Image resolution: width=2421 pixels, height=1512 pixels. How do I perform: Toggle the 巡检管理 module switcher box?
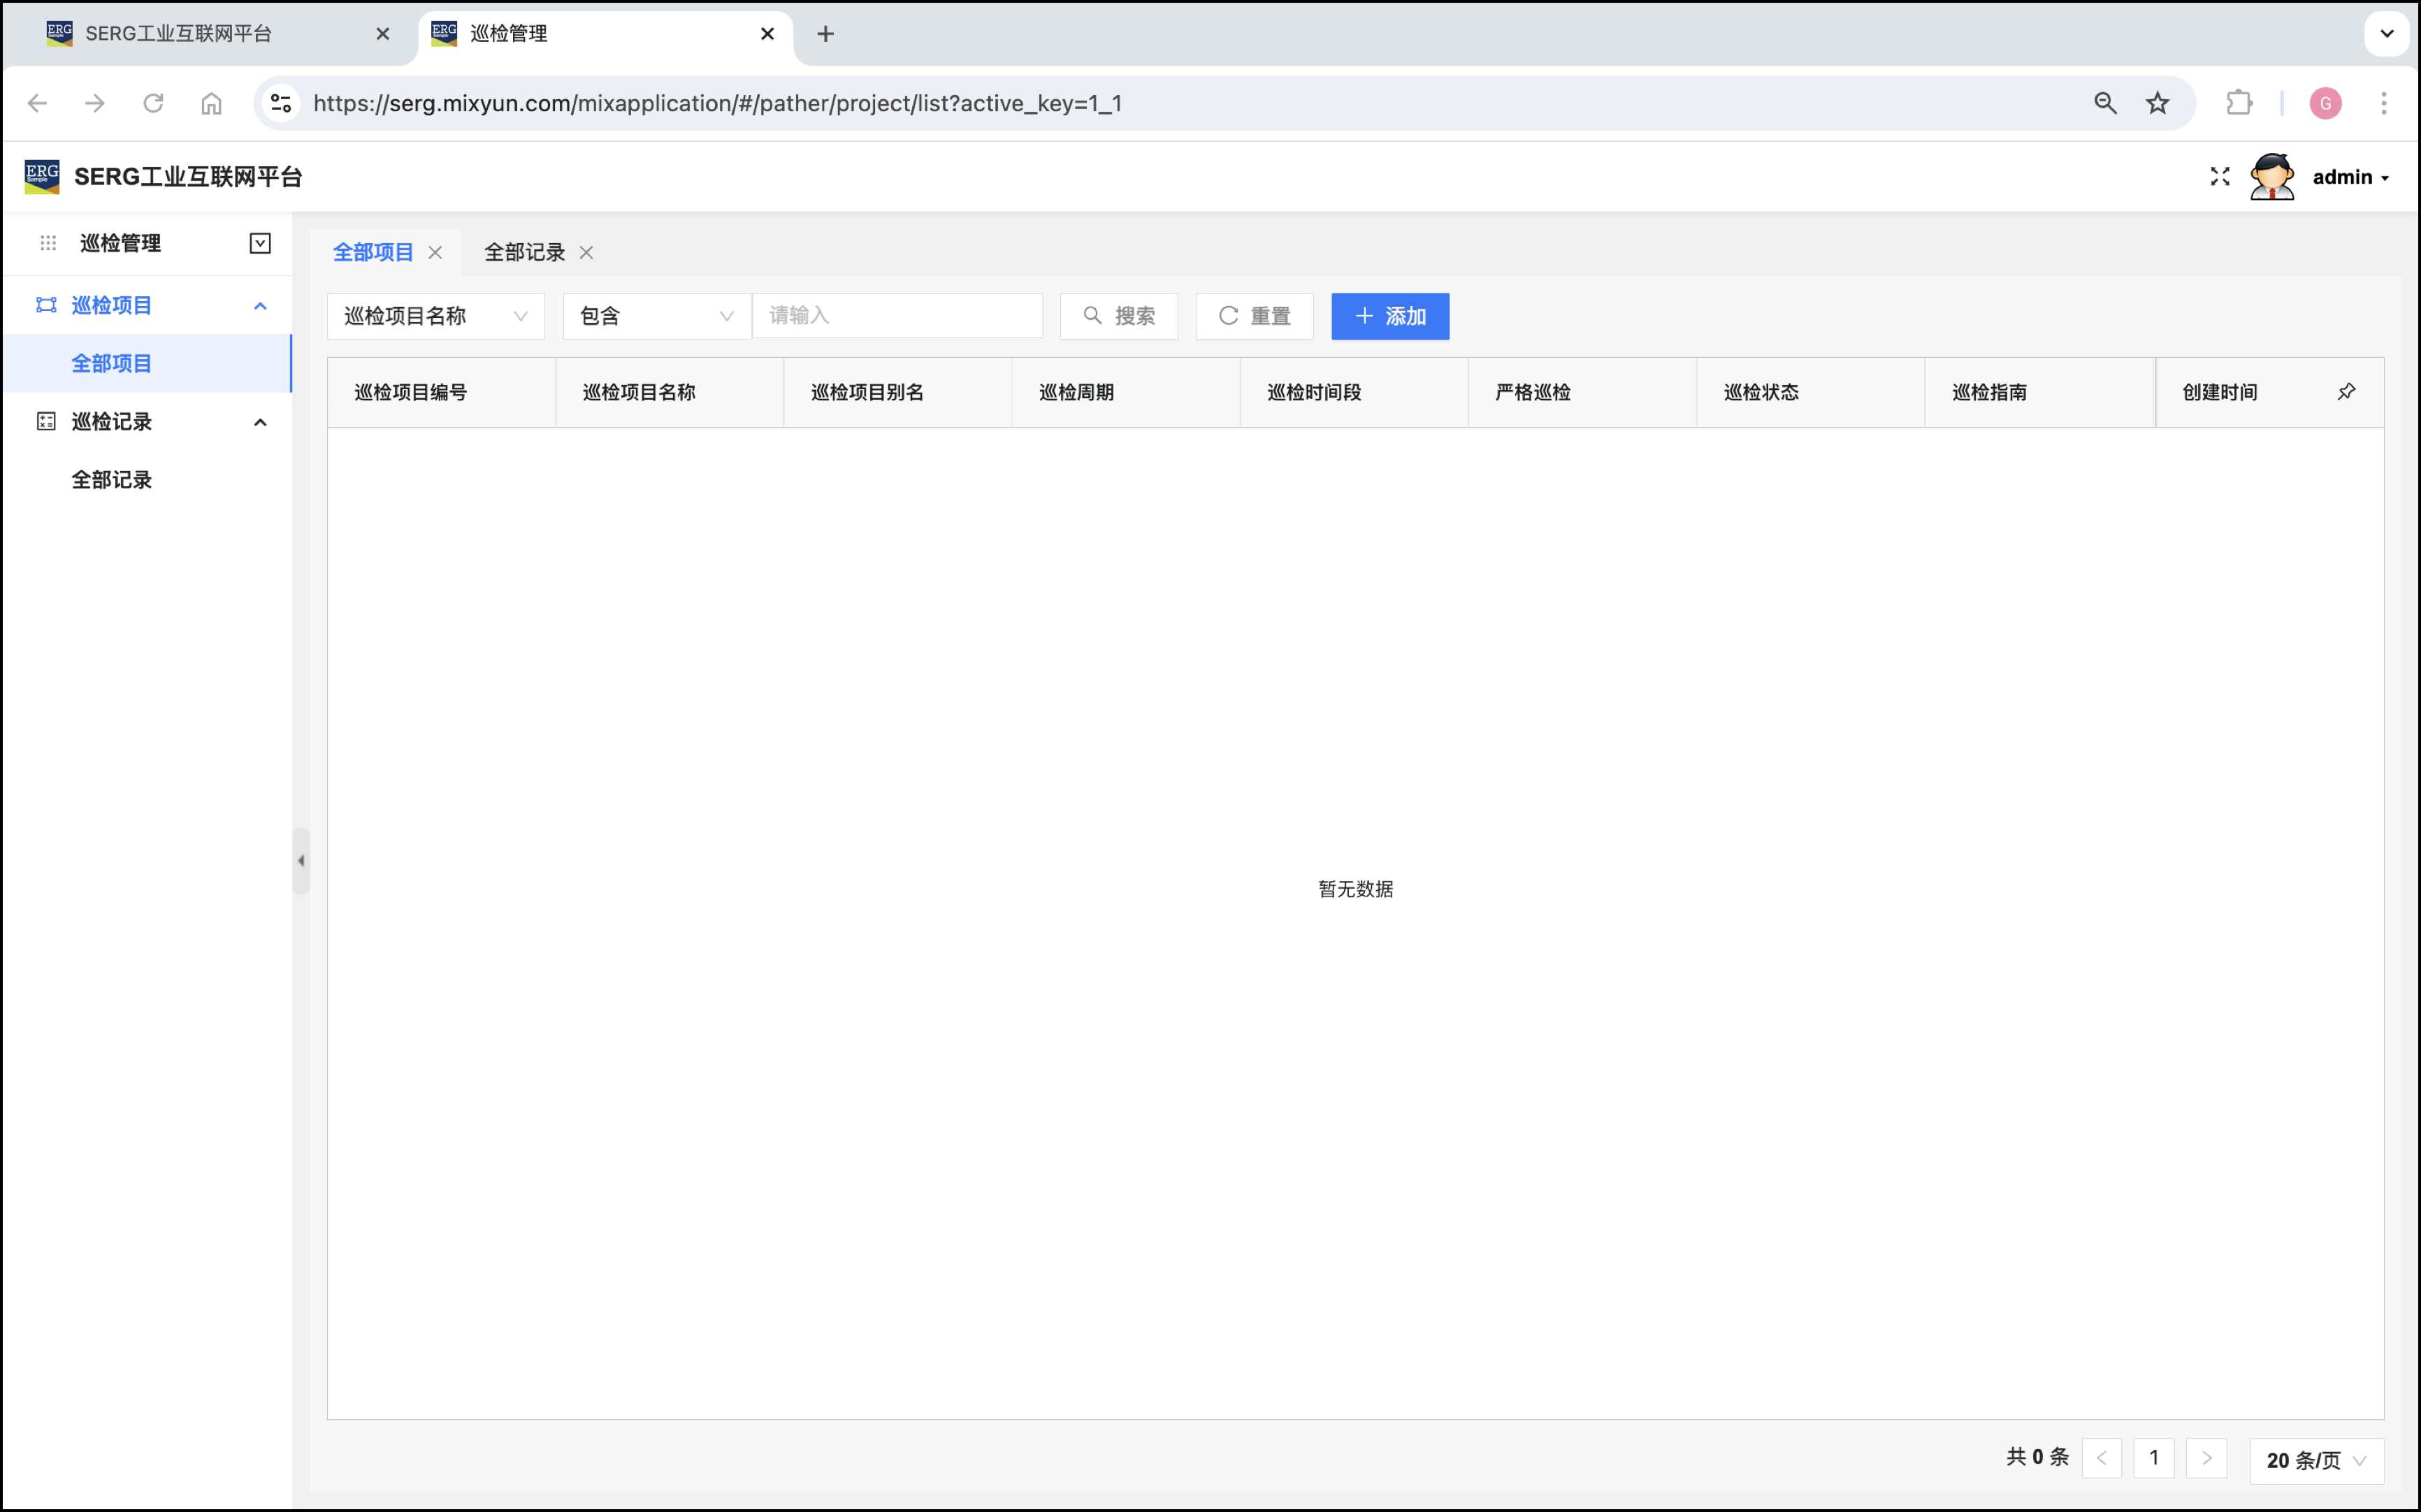pos(260,243)
